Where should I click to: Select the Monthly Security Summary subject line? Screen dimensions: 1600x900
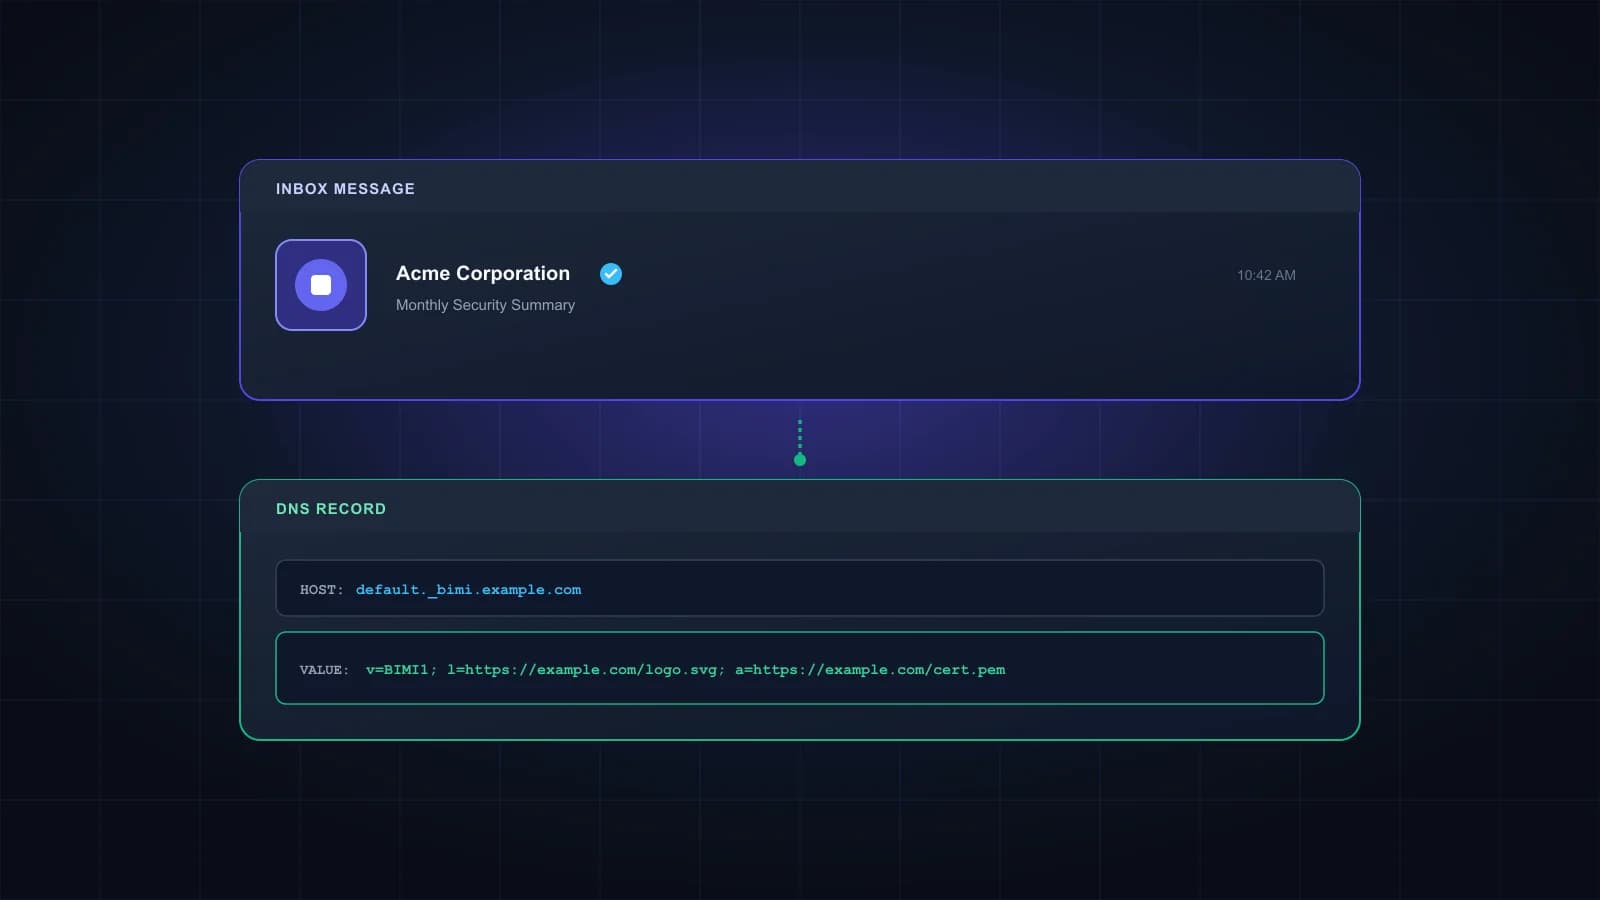click(x=485, y=305)
